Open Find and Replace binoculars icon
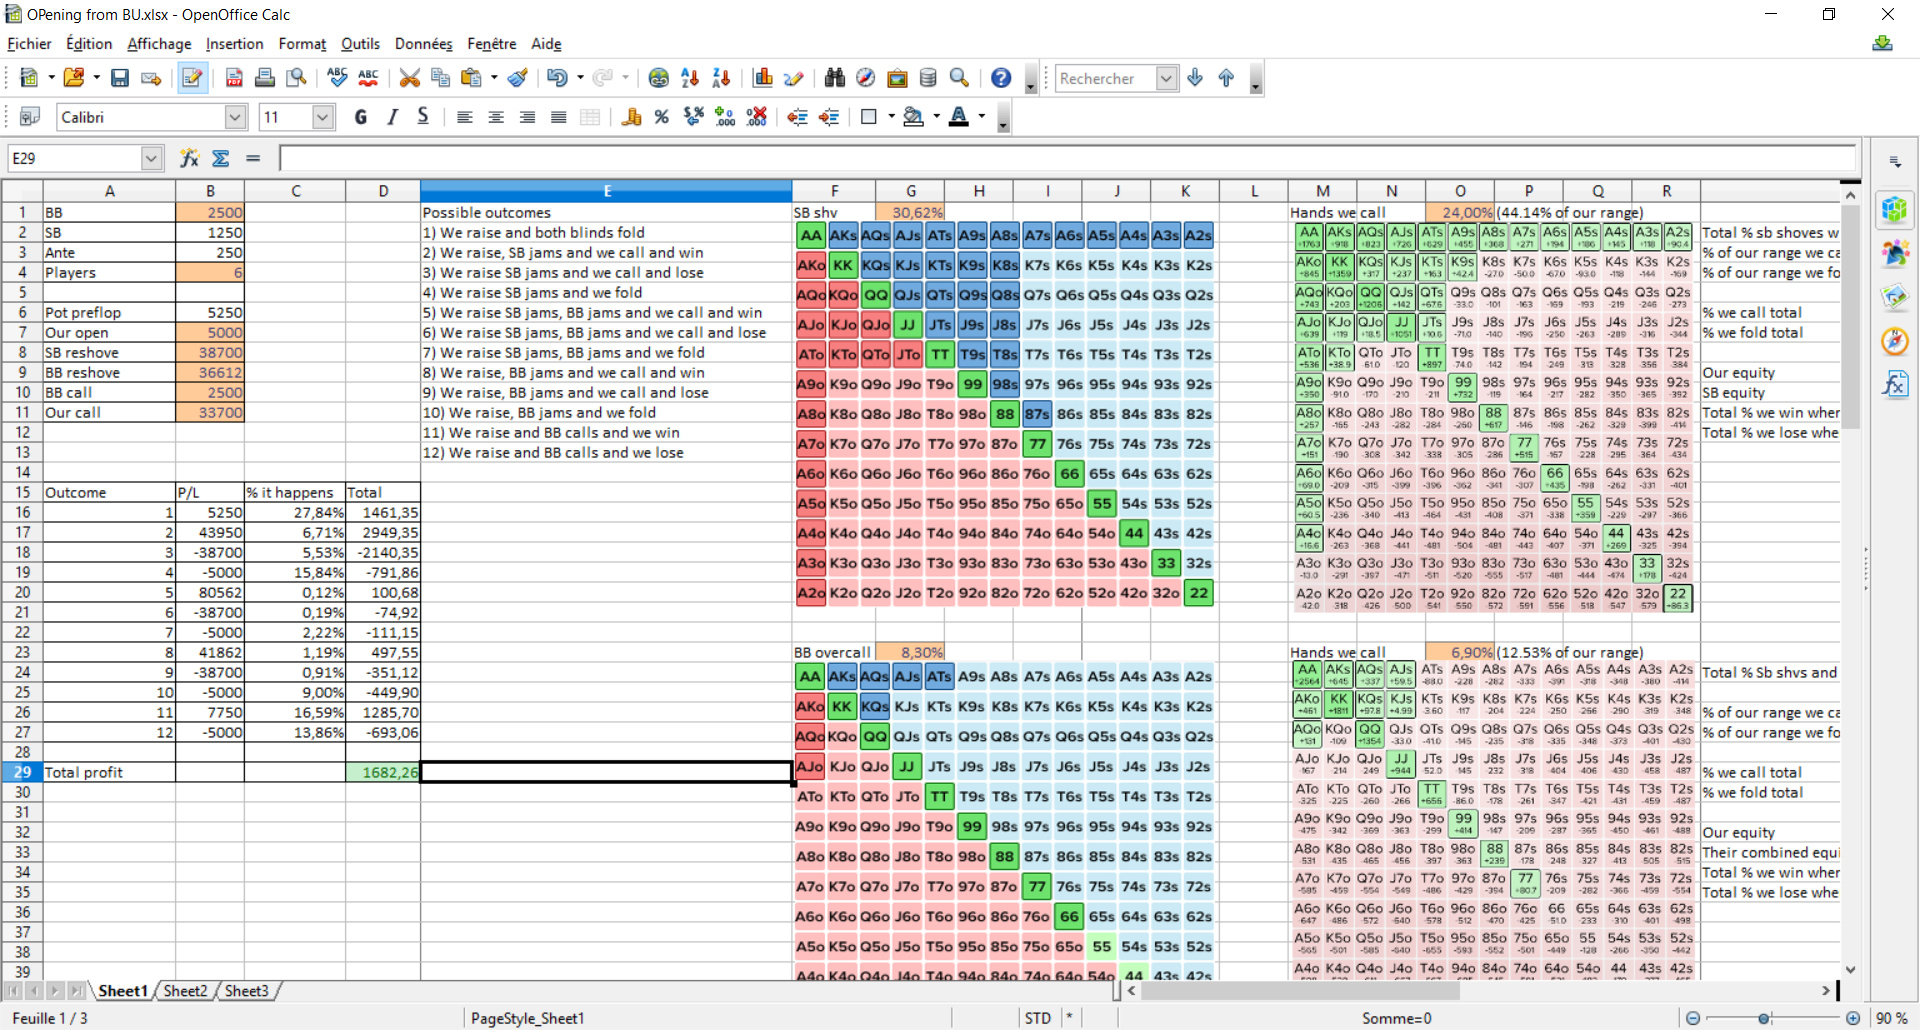Image resolution: width=1920 pixels, height=1030 pixels. [x=834, y=78]
